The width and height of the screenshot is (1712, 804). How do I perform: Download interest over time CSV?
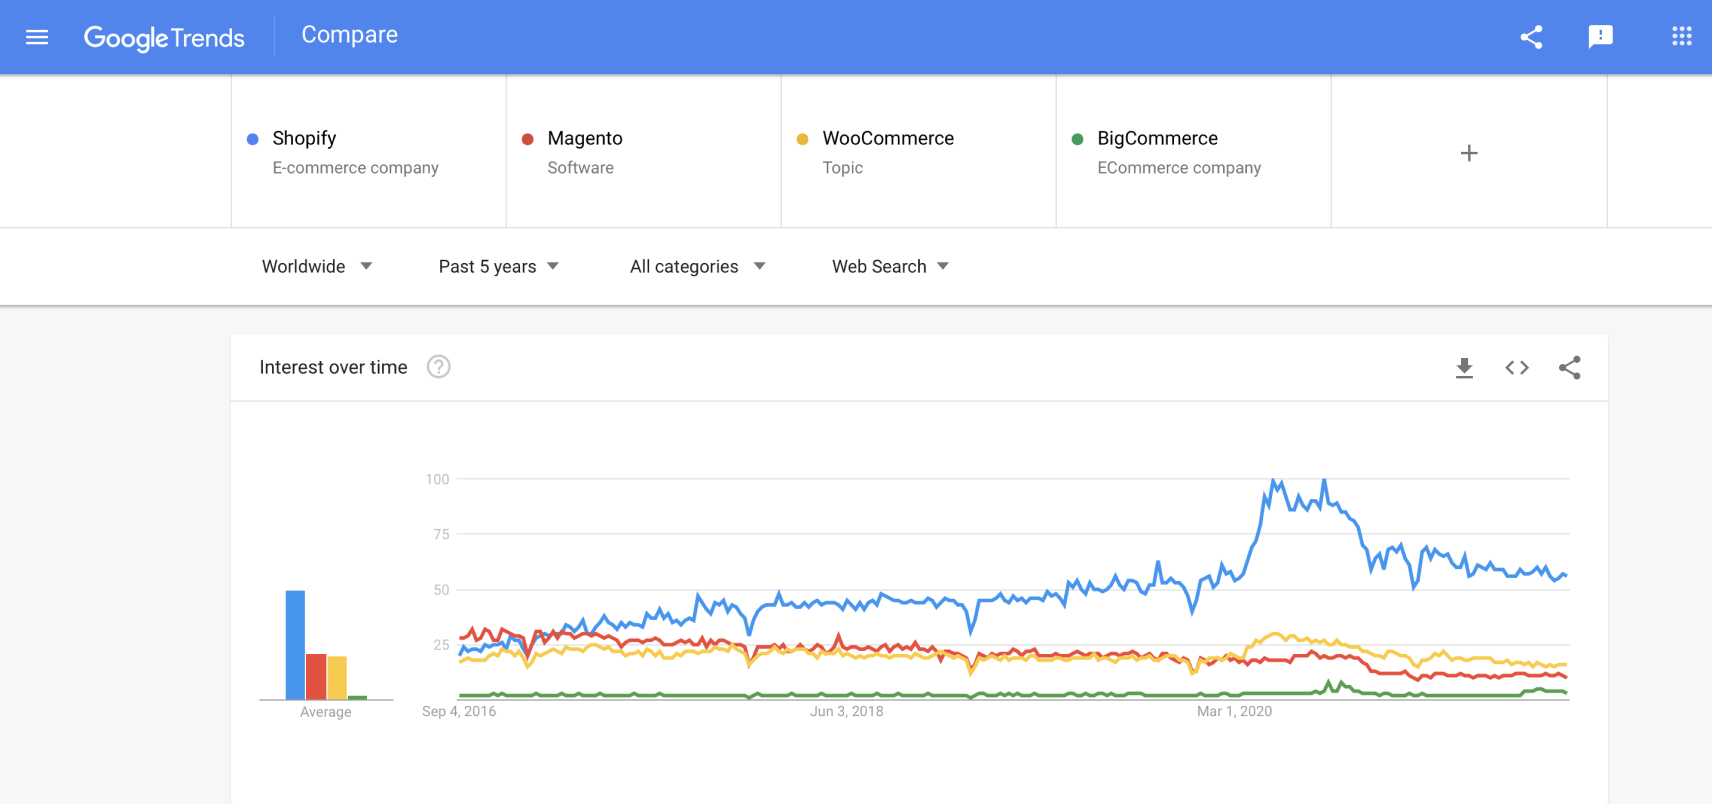[1464, 368]
